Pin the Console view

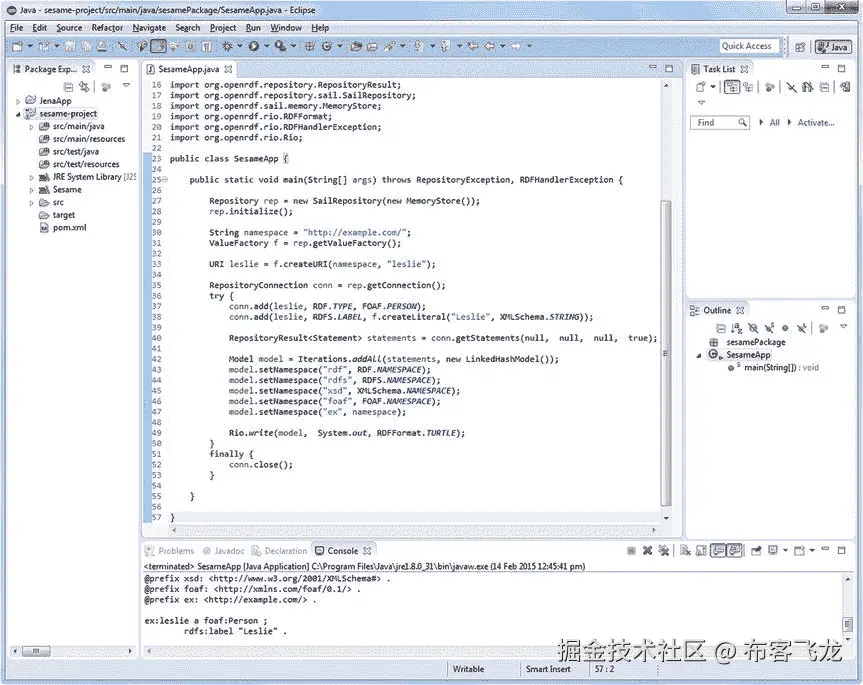click(755, 549)
